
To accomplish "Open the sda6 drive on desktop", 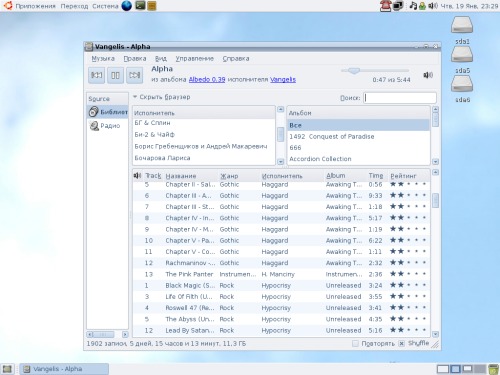I will click(x=462, y=88).
